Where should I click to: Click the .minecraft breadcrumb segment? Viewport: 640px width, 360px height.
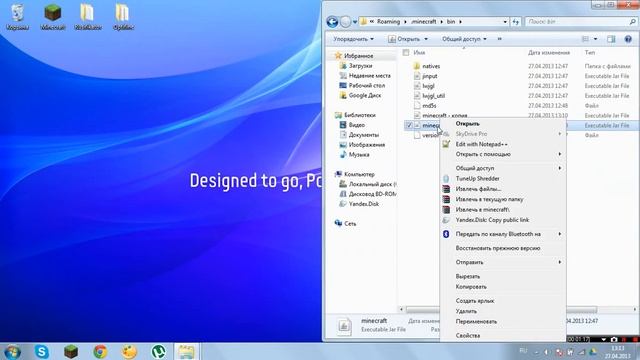coord(424,22)
